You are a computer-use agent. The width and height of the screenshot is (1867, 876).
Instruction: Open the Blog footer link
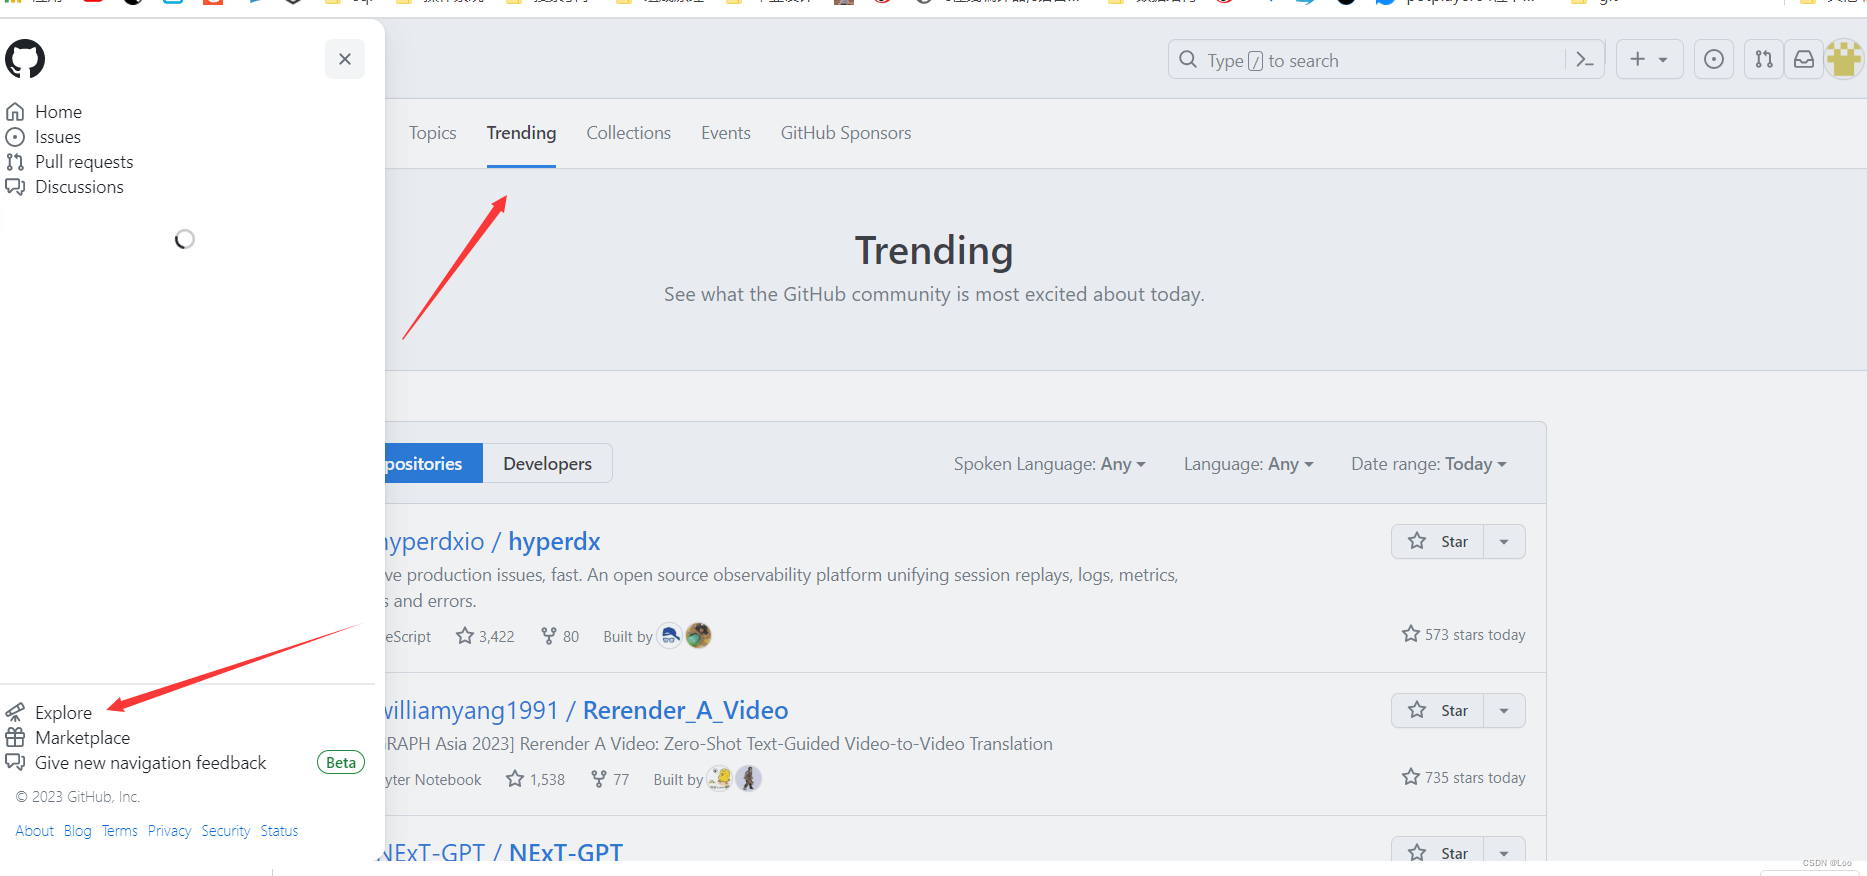click(78, 831)
